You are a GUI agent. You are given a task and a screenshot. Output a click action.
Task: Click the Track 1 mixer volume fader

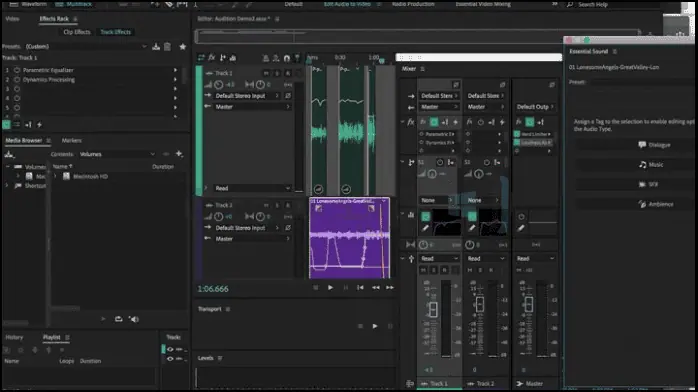[433, 309]
